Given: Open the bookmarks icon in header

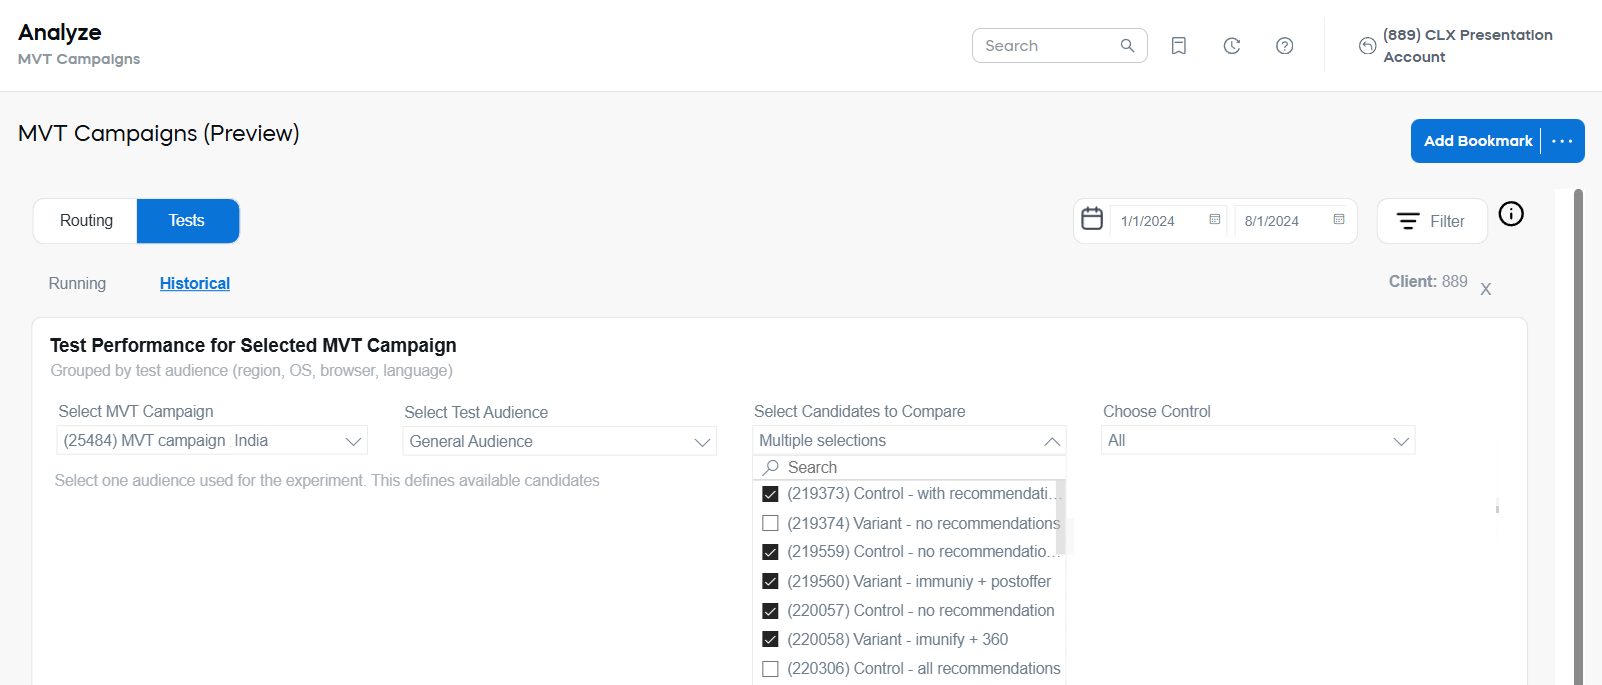Looking at the screenshot, I should (1179, 46).
